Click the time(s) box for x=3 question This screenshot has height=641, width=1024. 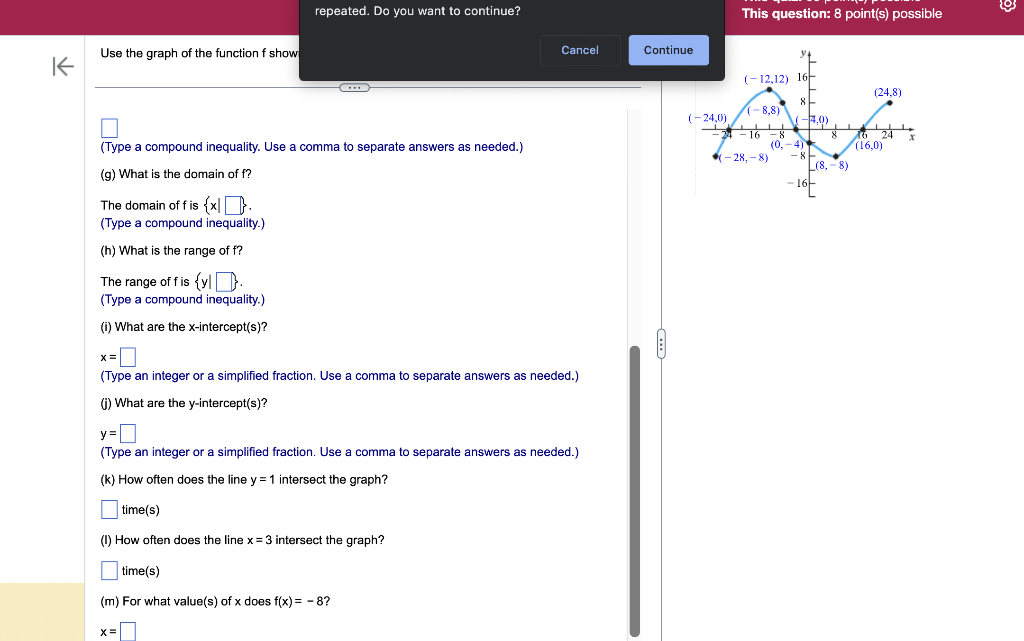coord(108,570)
